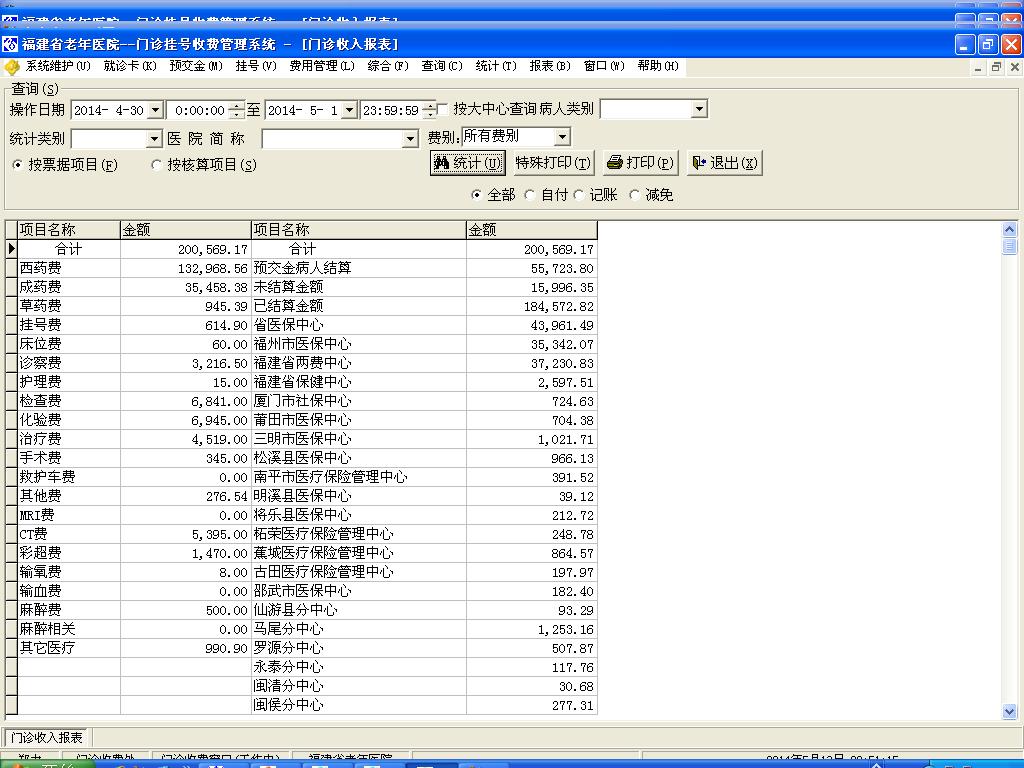
Task: Select 检查费 row cell
Action: (69, 401)
